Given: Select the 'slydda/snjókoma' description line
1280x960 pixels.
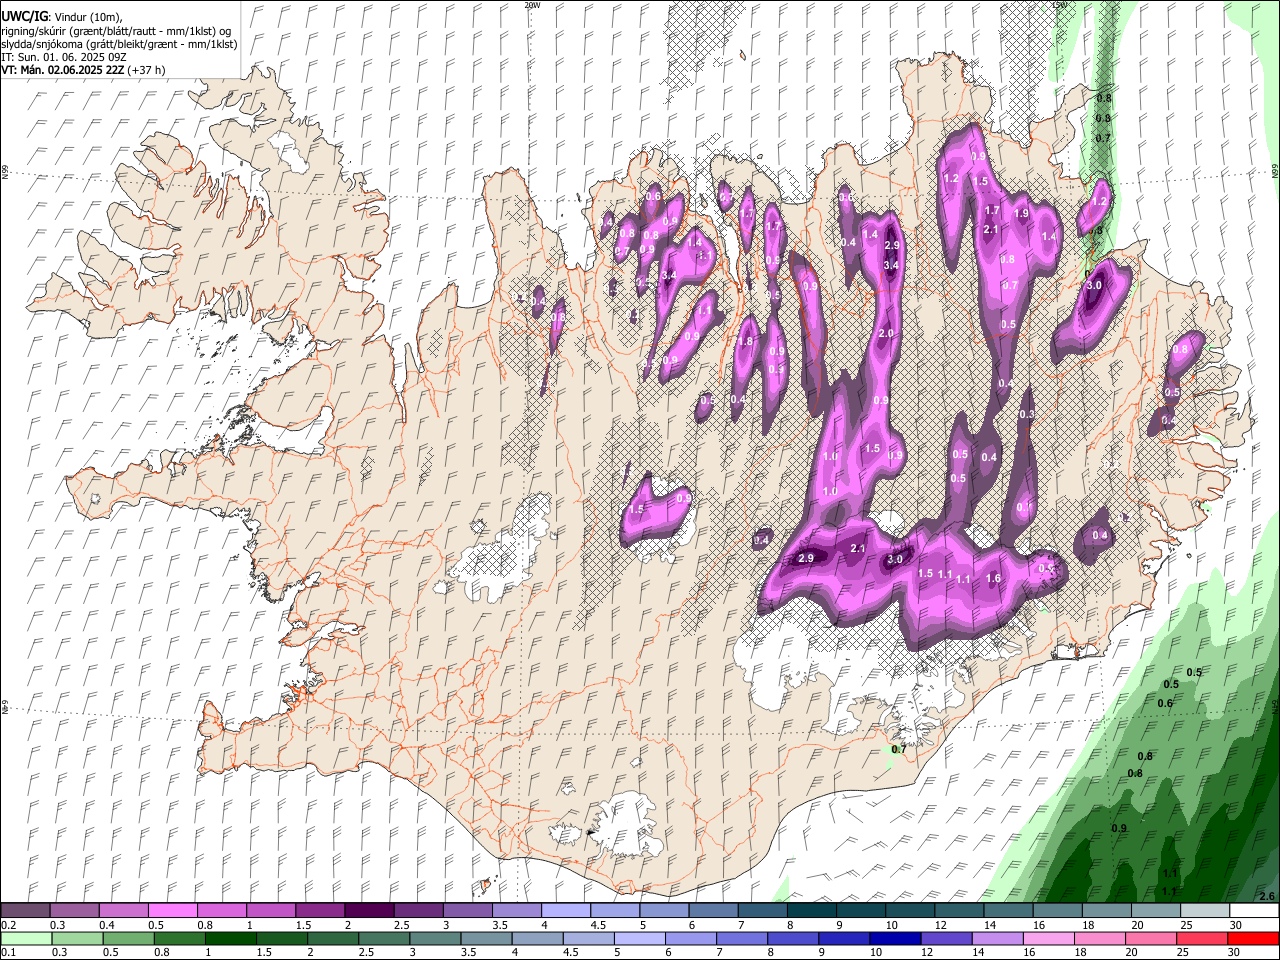Looking at the screenshot, I should click(x=119, y=44).
